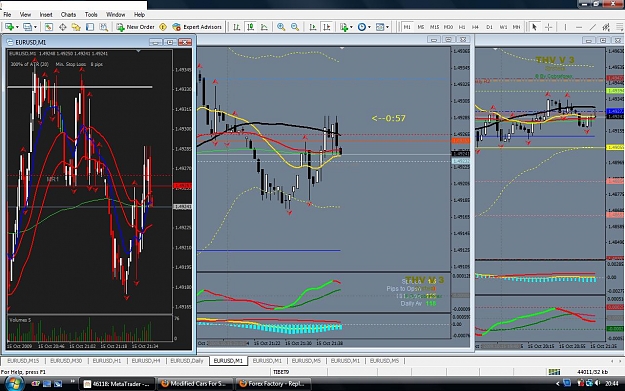Viewport: 625px width, 391px height.
Task: Click the TIBET9 profile in status bar
Action: click(281, 372)
